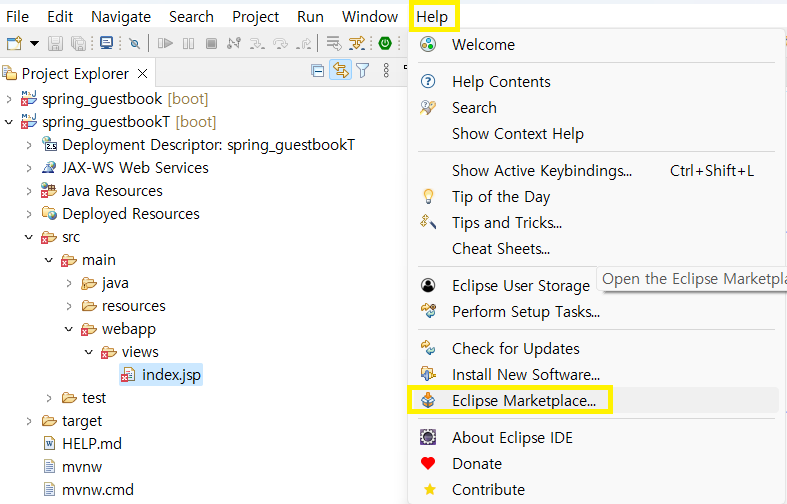
Task: Collapse the src folder
Action: pyautogui.click(x=29, y=237)
